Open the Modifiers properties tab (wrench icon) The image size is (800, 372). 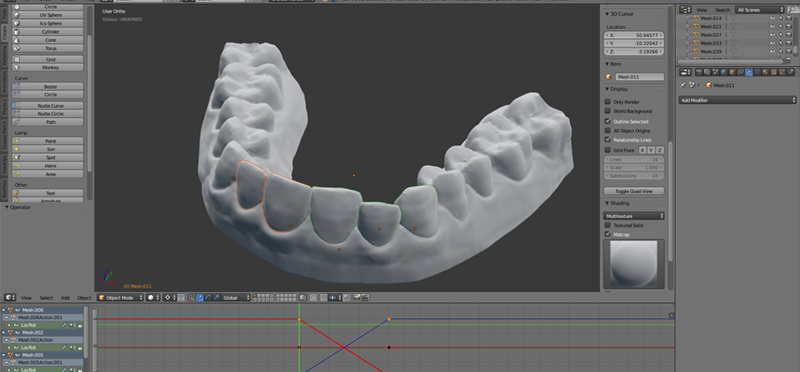[x=749, y=72]
